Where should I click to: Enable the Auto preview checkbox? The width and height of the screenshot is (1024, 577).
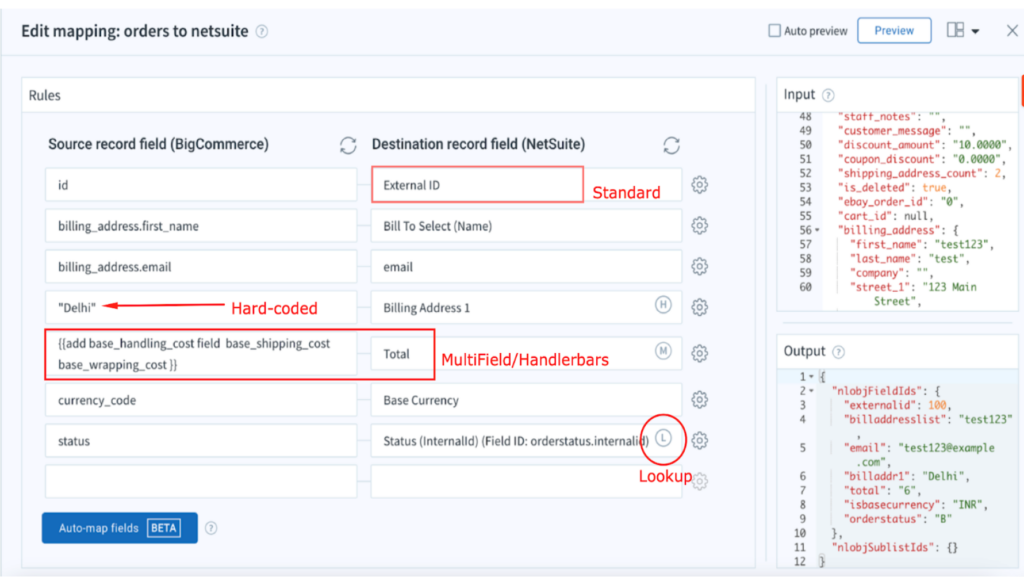pyautogui.click(x=775, y=31)
